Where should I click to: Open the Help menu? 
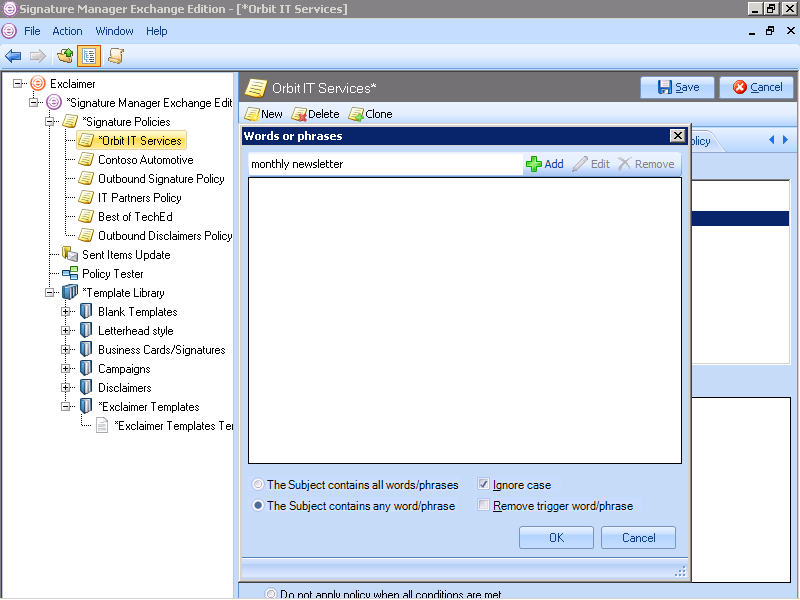(157, 31)
